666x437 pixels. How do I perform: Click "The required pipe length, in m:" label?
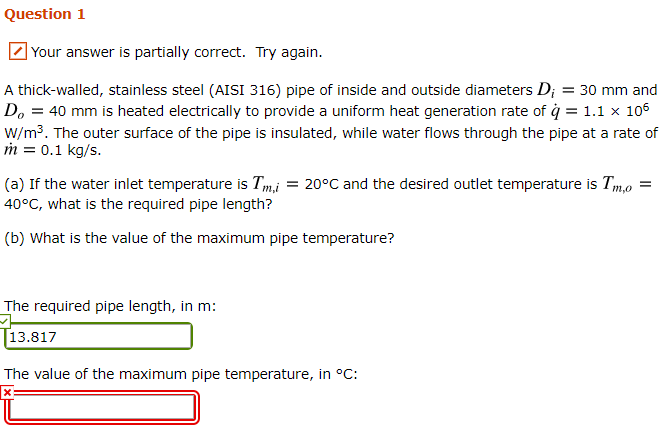pyautogui.click(x=110, y=306)
